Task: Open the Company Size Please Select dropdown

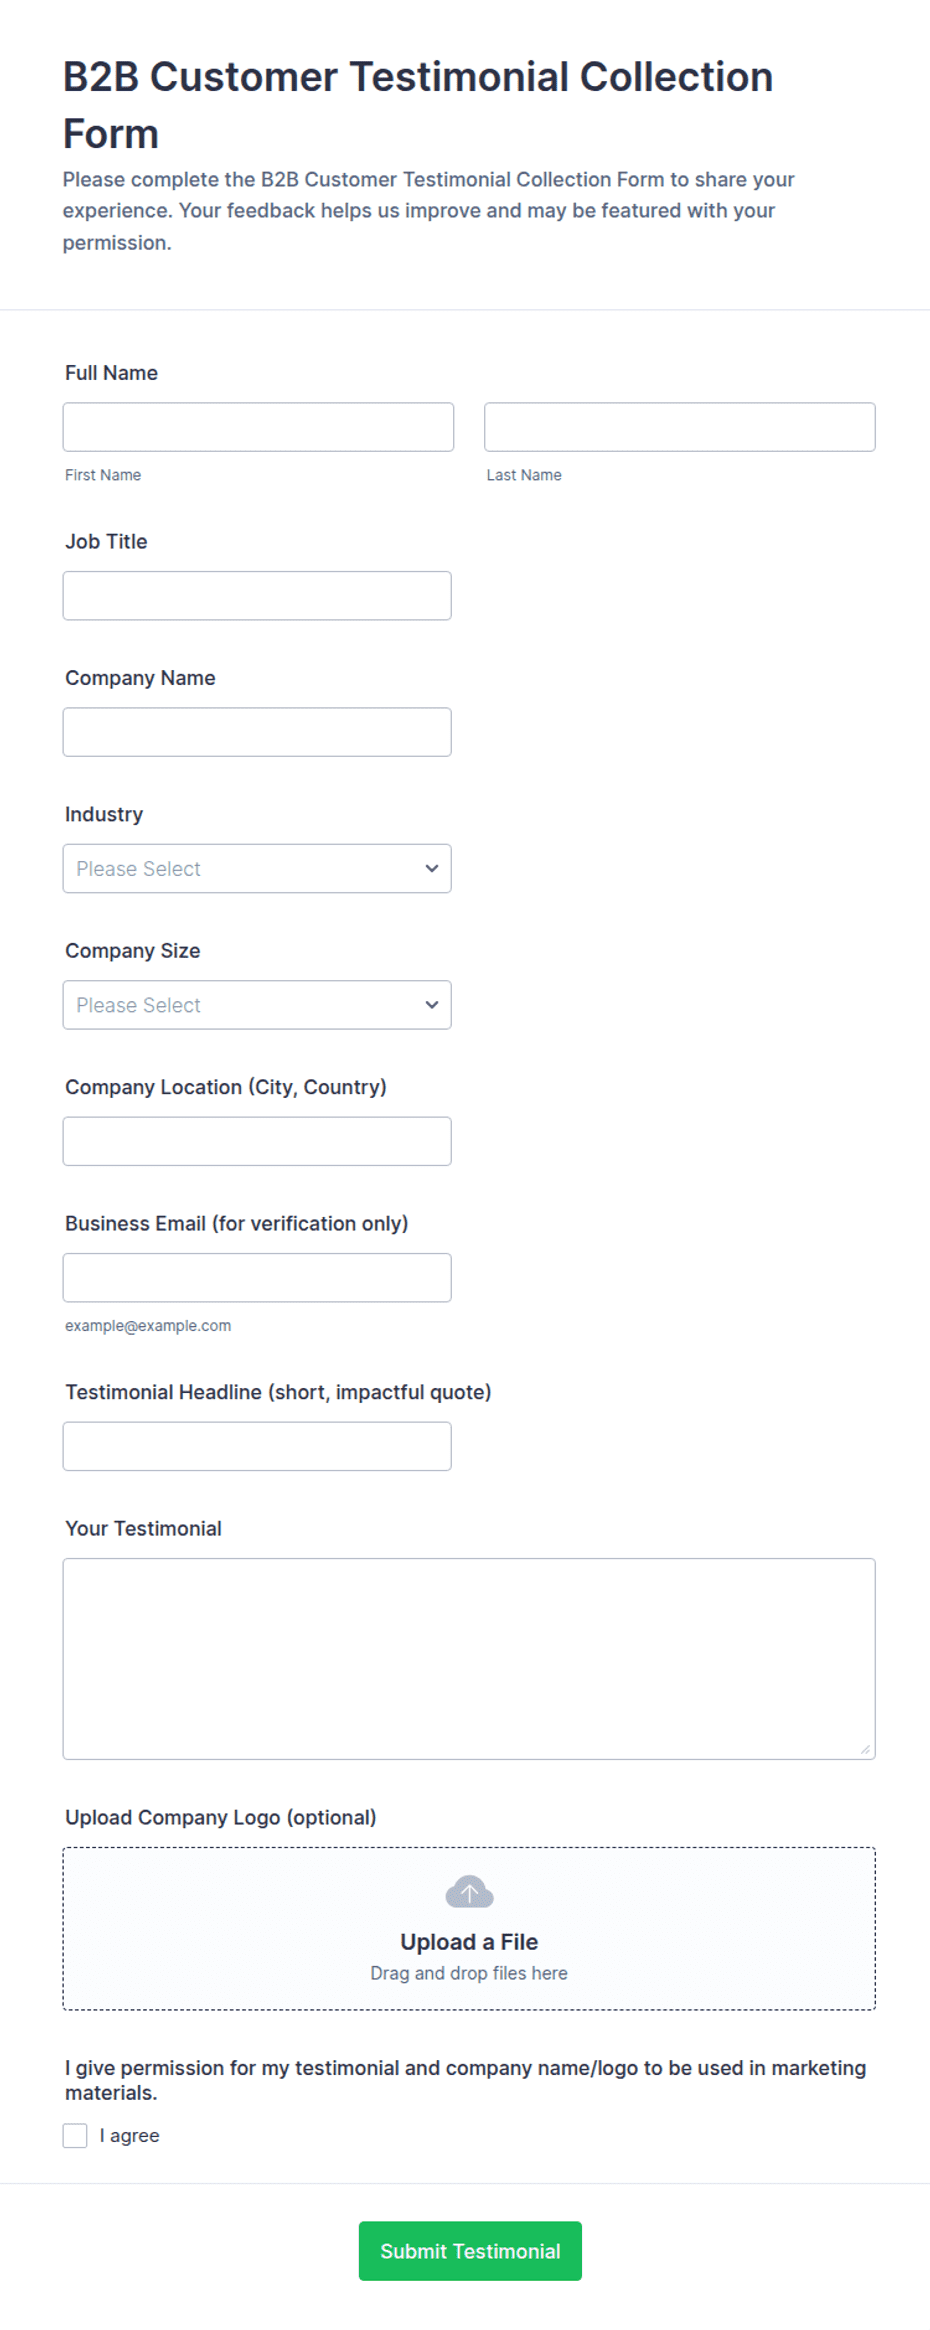Action: (x=257, y=1005)
